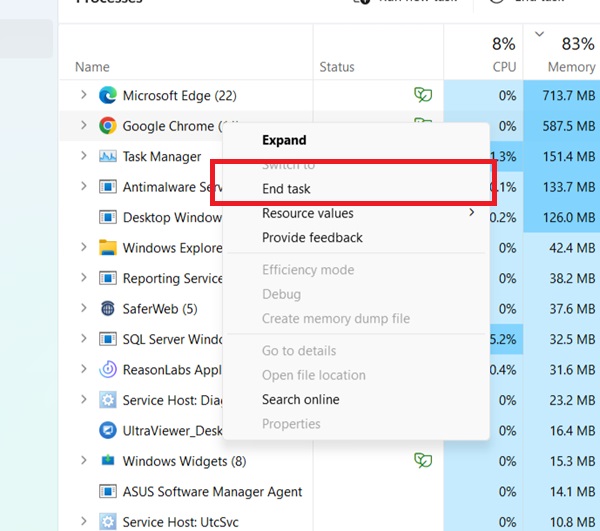Sort processes by the Name column
The image size is (600, 531).
tap(92, 67)
